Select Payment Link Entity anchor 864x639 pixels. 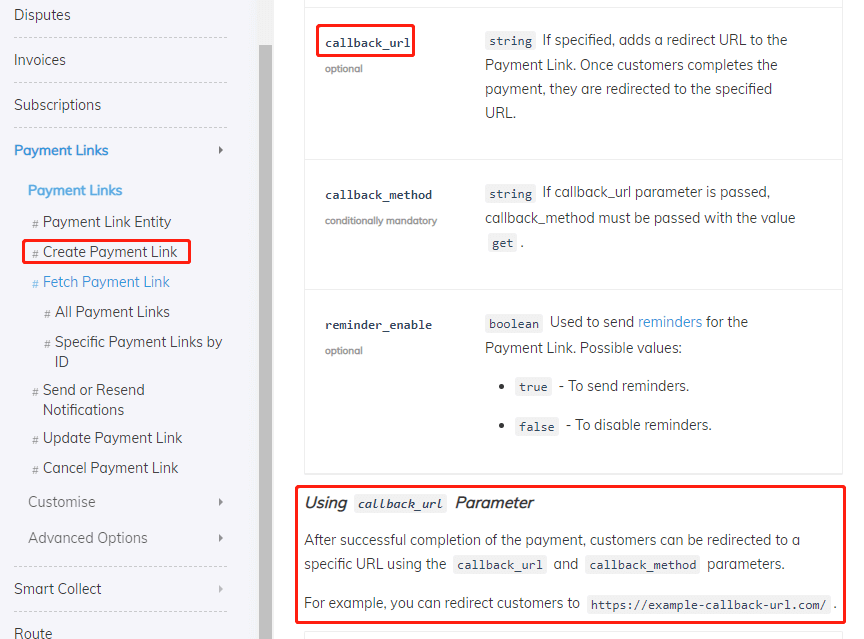click(106, 222)
